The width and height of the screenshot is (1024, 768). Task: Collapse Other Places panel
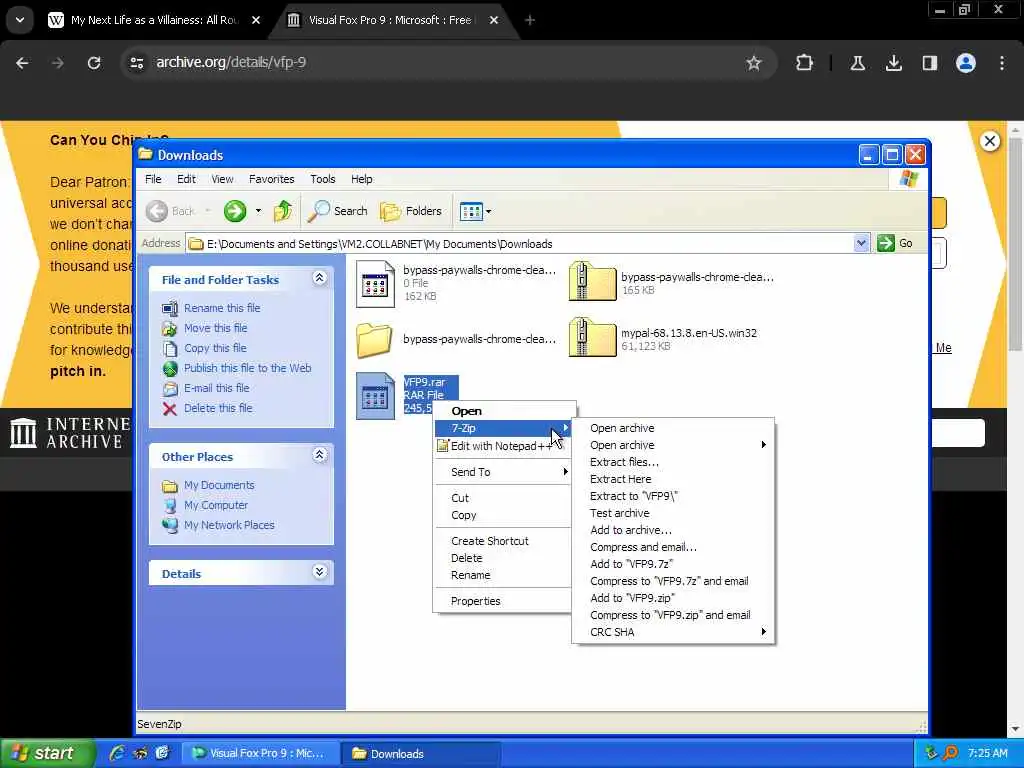tap(319, 455)
